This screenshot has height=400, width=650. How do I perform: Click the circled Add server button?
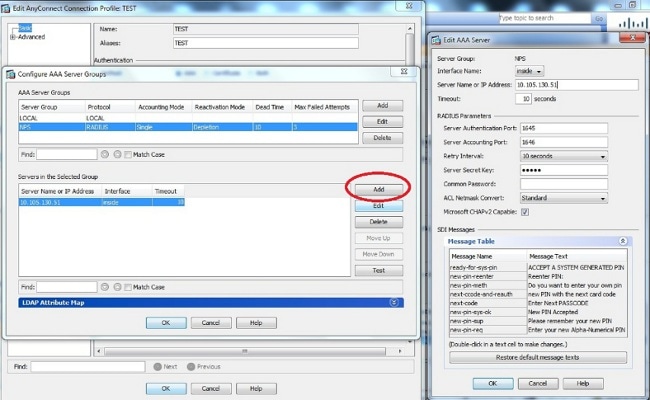(x=378, y=189)
